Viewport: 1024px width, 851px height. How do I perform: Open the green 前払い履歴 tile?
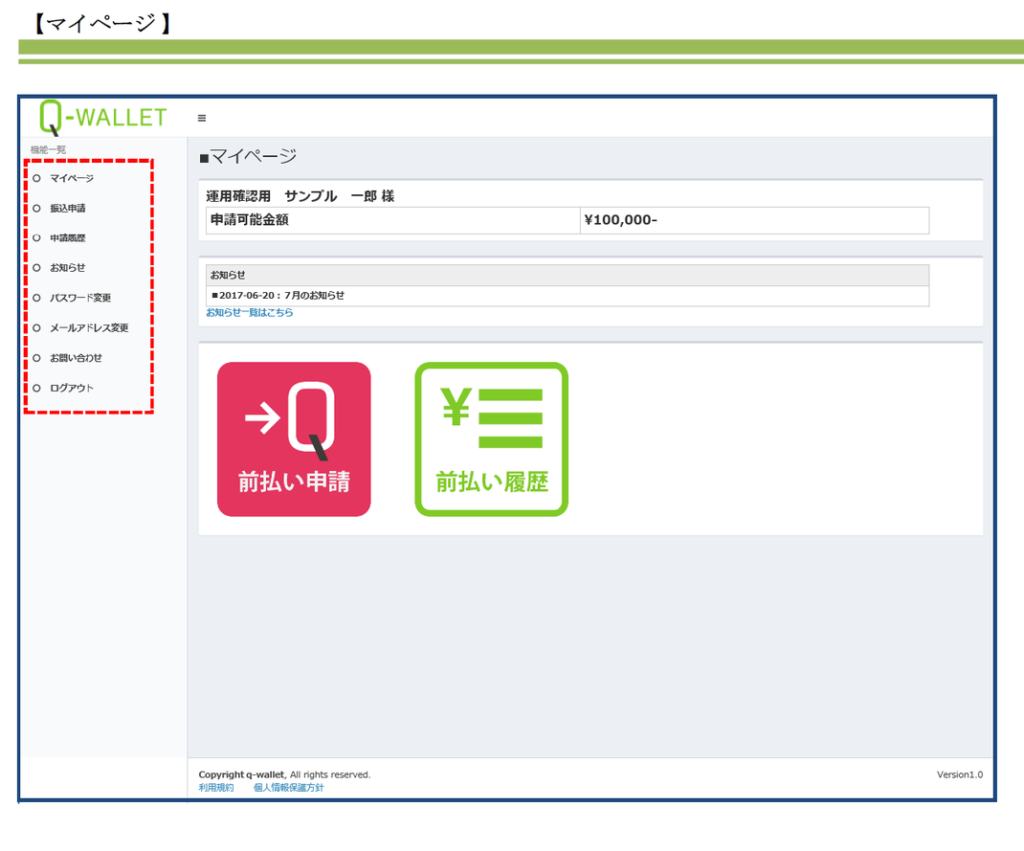(x=491, y=439)
